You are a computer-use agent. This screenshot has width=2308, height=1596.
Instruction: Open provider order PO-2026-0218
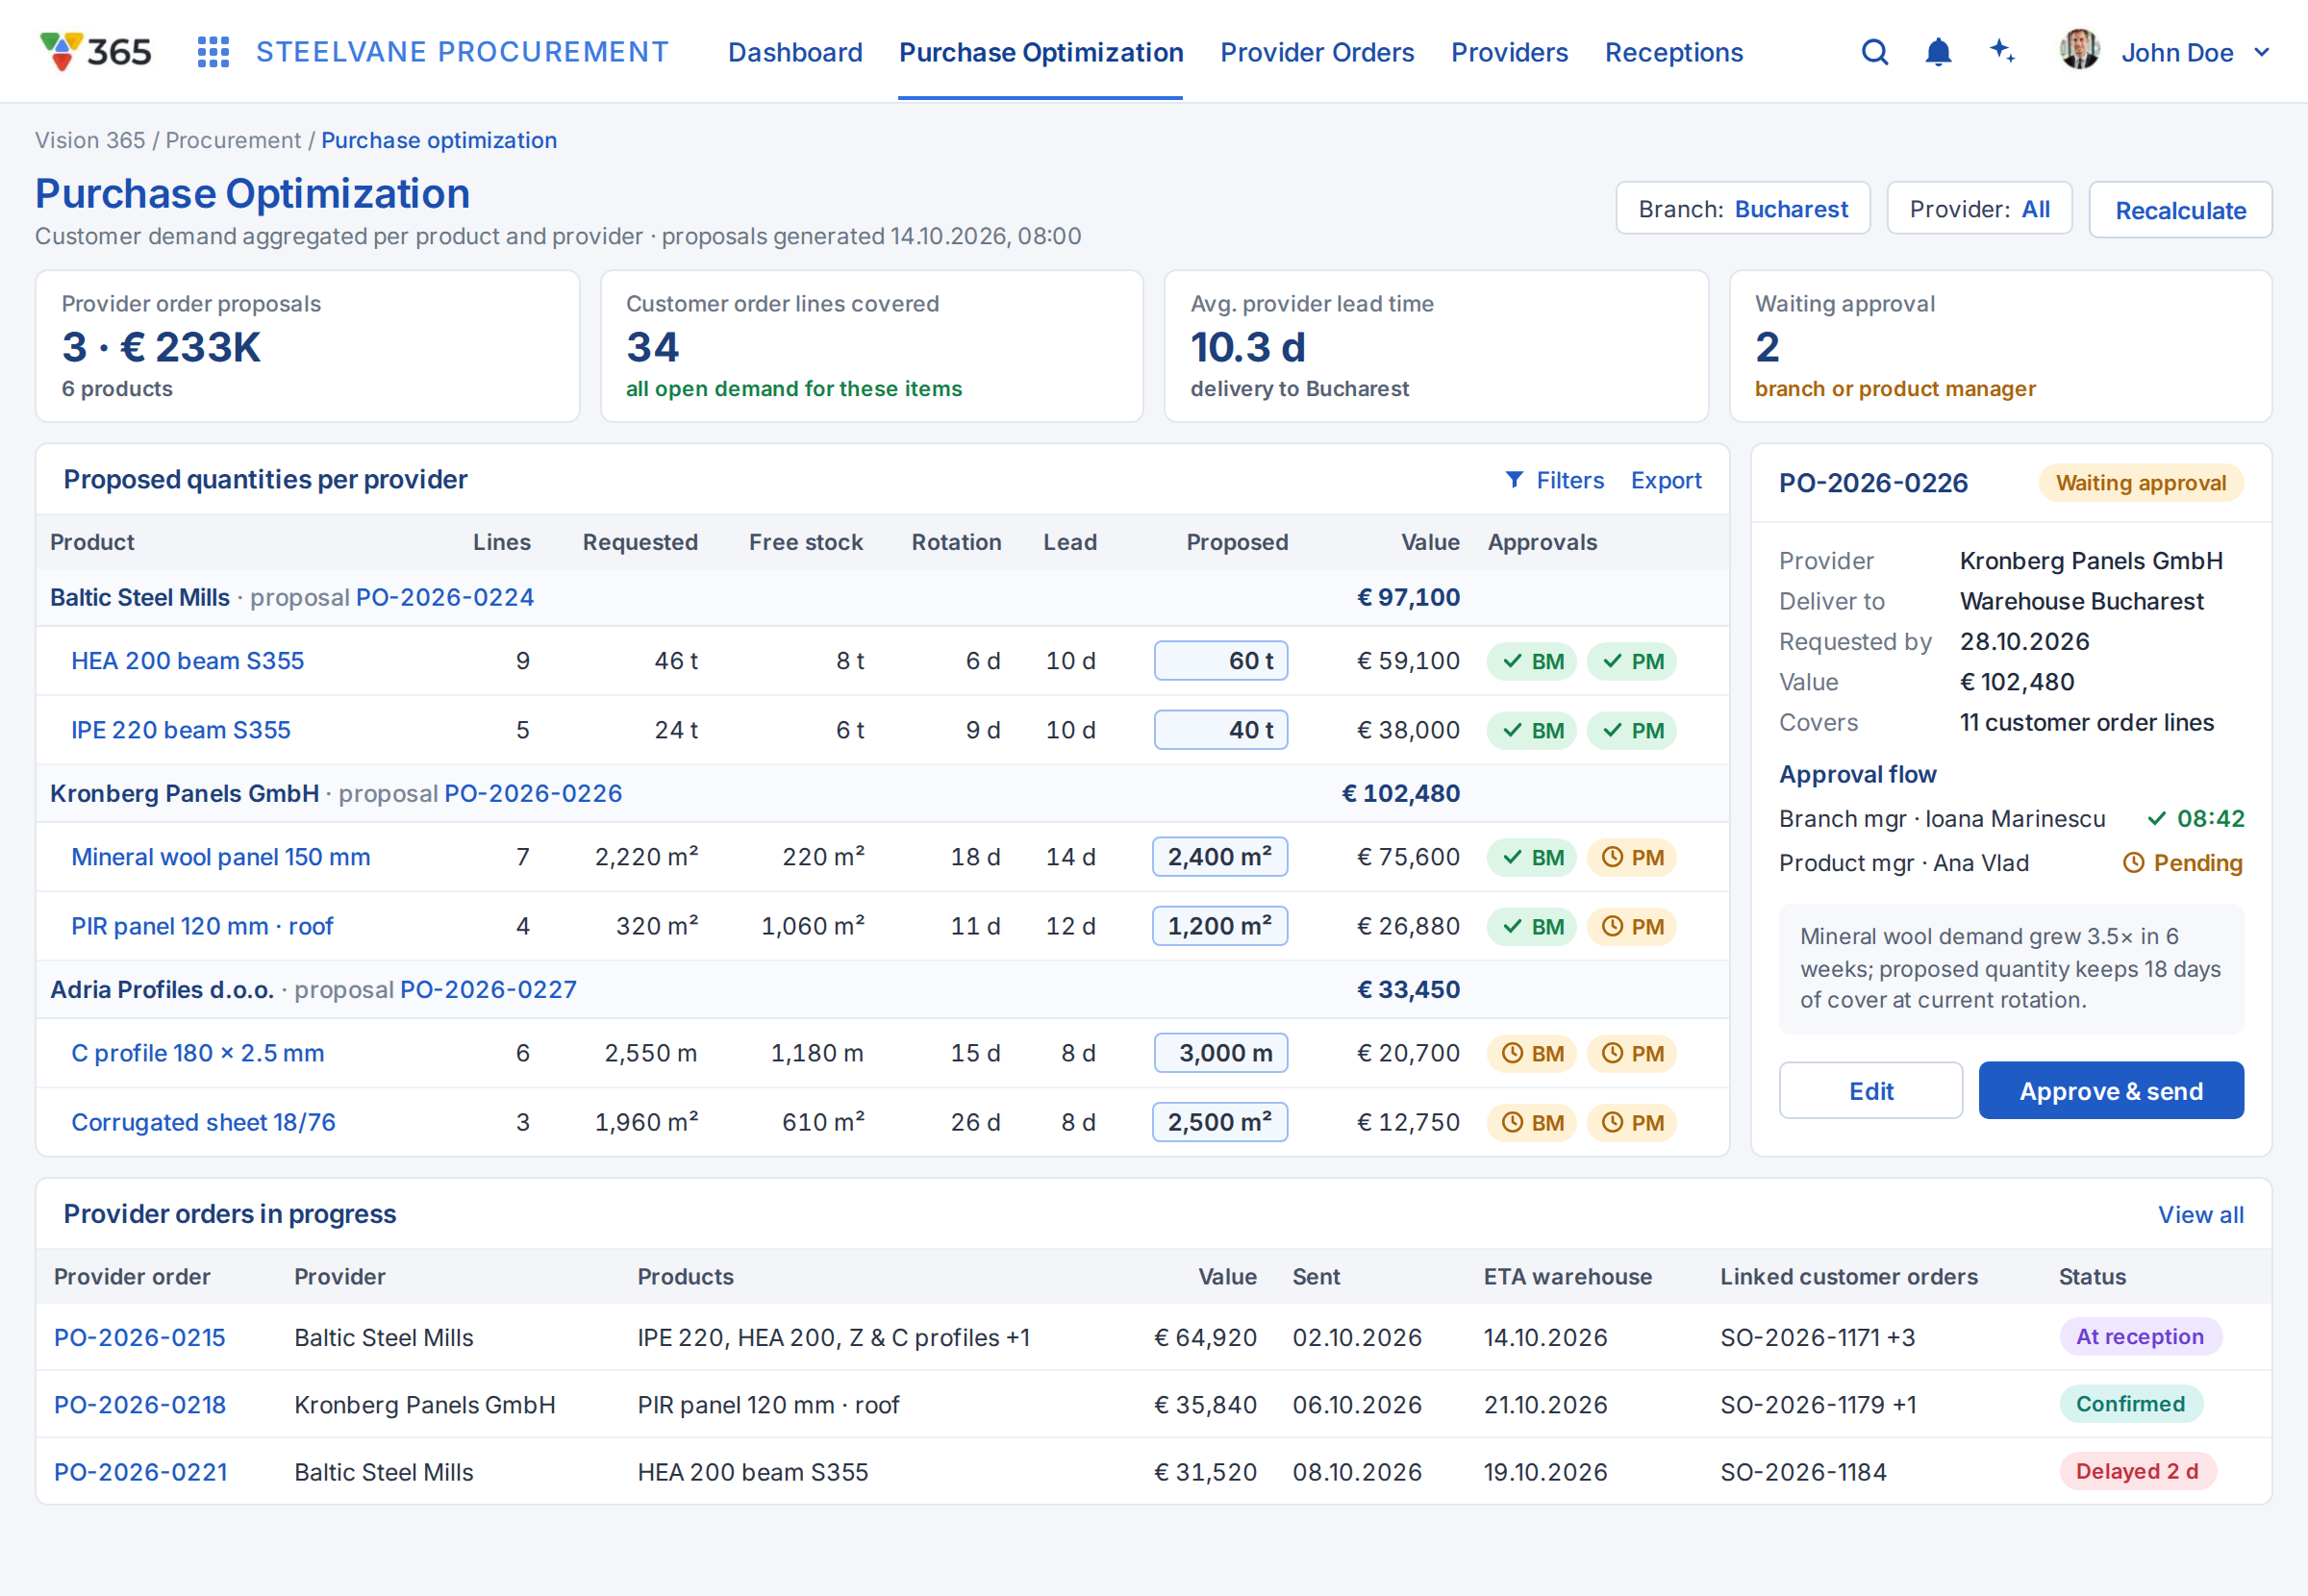coord(140,1405)
